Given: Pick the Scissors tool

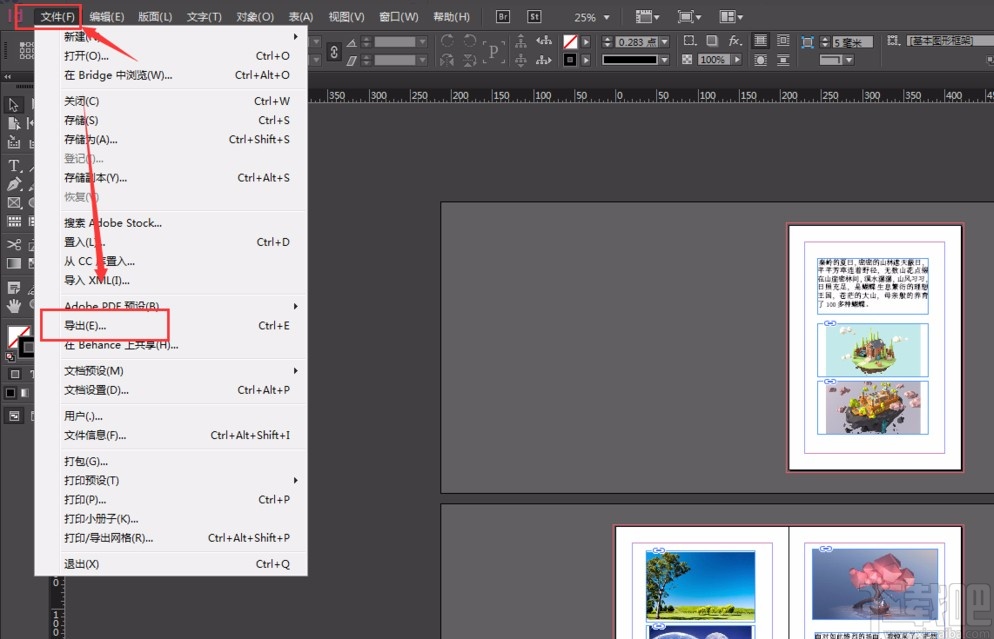Looking at the screenshot, I should click(14, 244).
